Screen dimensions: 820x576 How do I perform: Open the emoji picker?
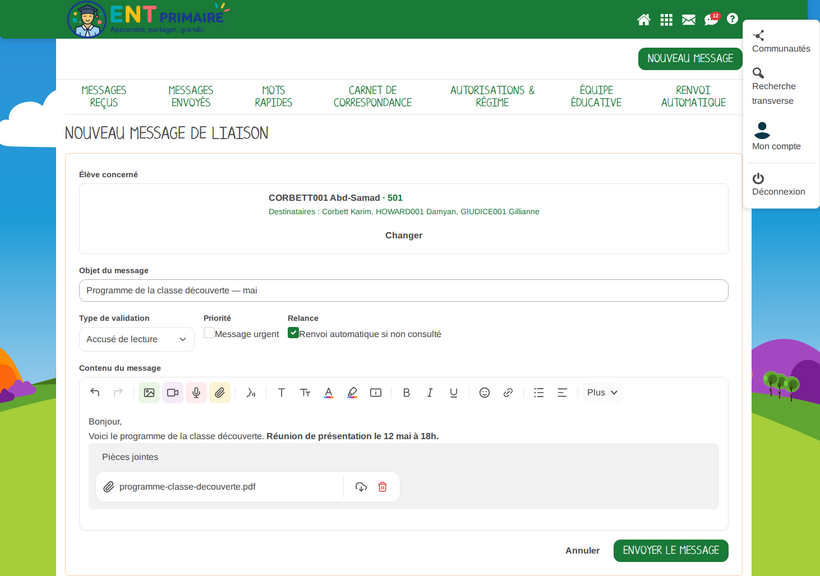(x=484, y=392)
